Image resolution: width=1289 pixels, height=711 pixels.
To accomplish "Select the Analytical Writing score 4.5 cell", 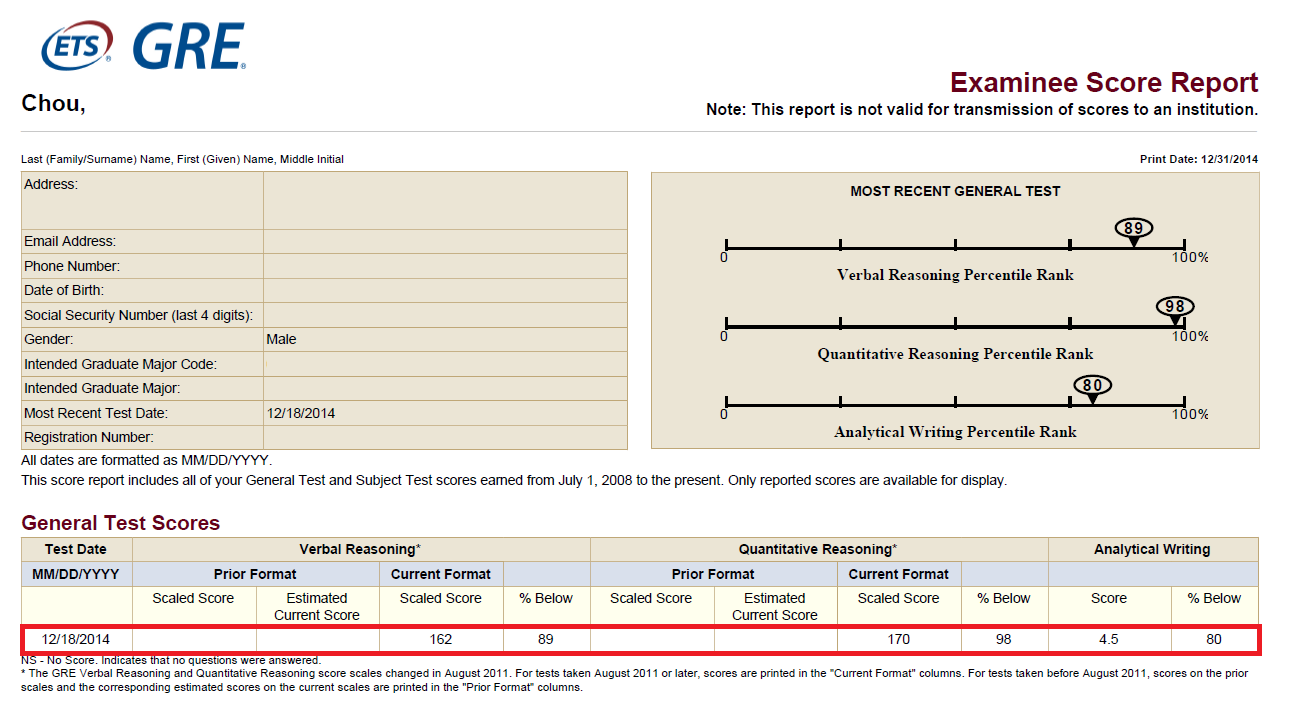I will point(1109,639).
